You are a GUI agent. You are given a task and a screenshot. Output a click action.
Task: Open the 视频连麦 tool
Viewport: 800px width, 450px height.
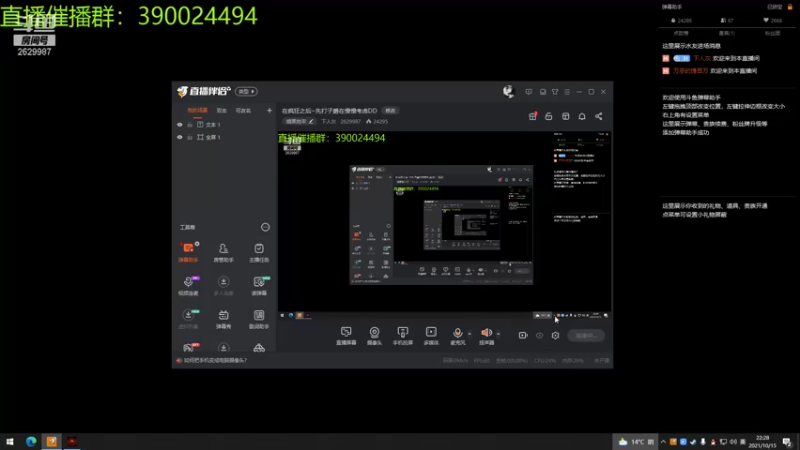(188, 285)
